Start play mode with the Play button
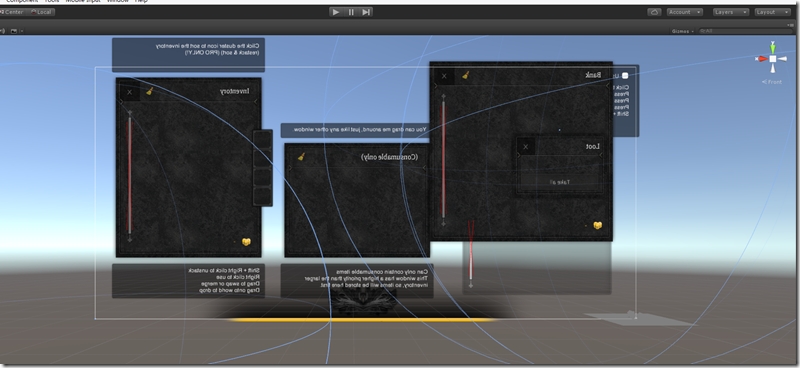The height and width of the screenshot is (368, 800). [336, 12]
